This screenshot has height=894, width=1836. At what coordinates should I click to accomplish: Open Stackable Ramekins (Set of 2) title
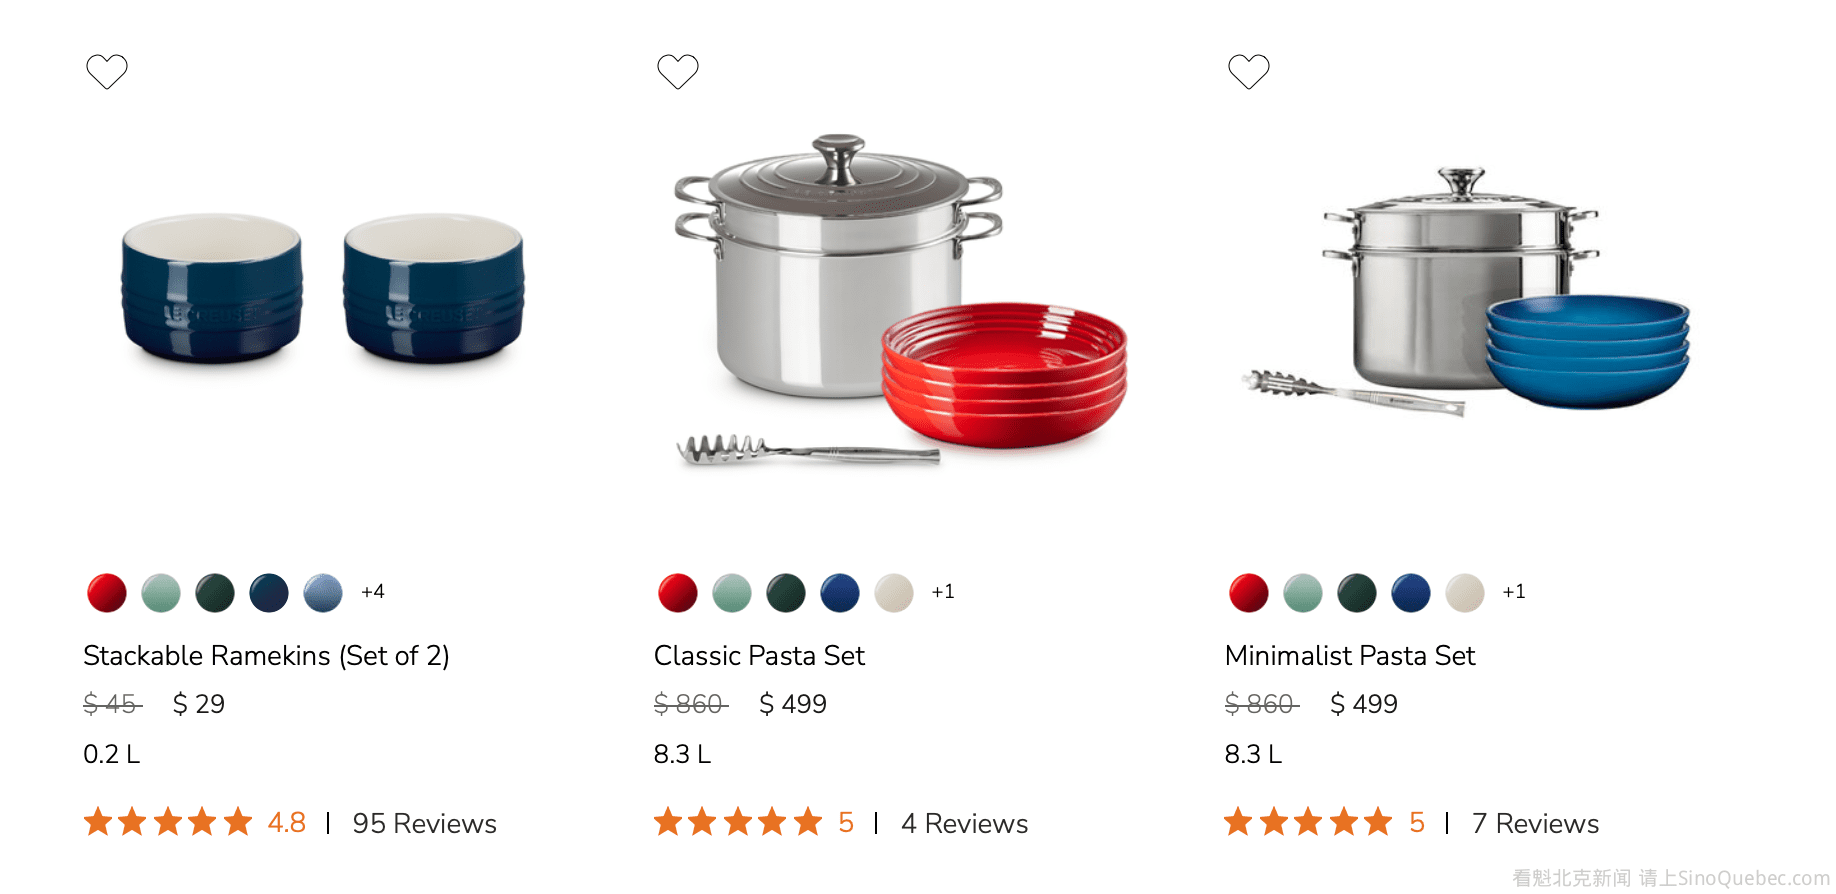[266, 656]
